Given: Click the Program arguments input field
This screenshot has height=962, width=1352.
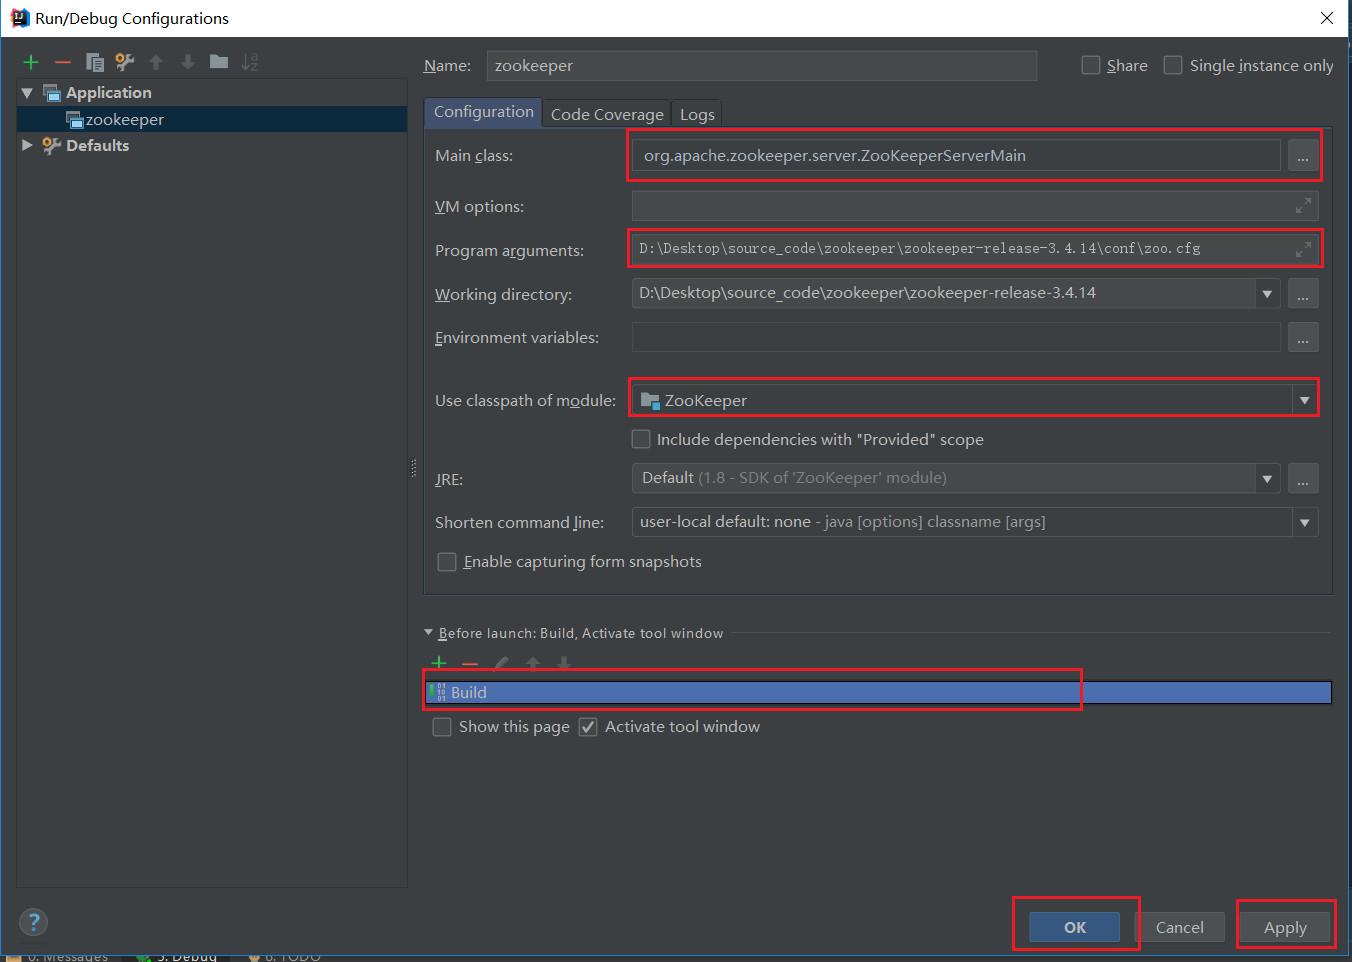Looking at the screenshot, I should [975, 249].
